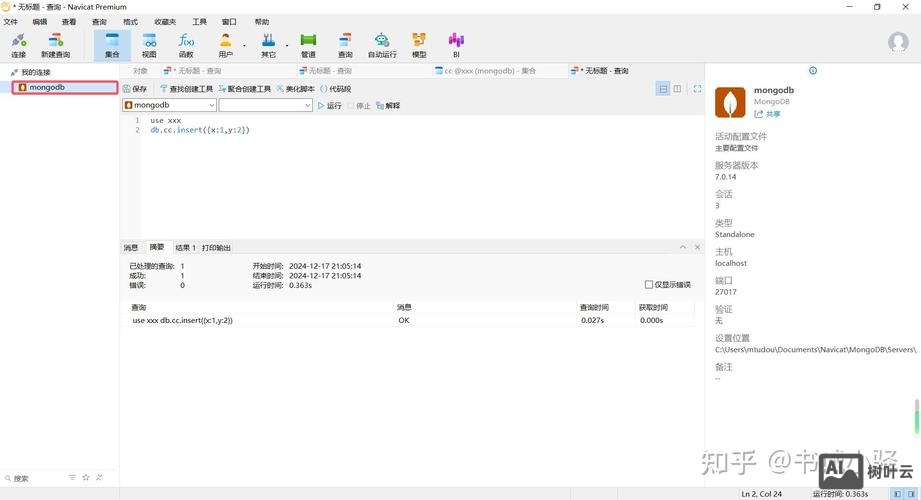Screen dimensions: 921x500
Task: Switch to the 结果 1 result tab
Action: click(185, 248)
